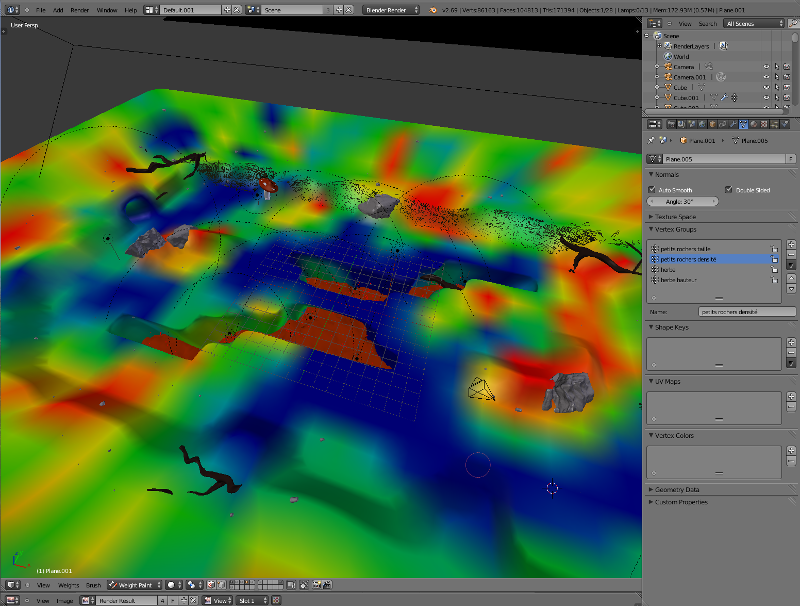Open the Weights menu in 3D view header
This screenshot has width=800, height=606.
point(68,585)
